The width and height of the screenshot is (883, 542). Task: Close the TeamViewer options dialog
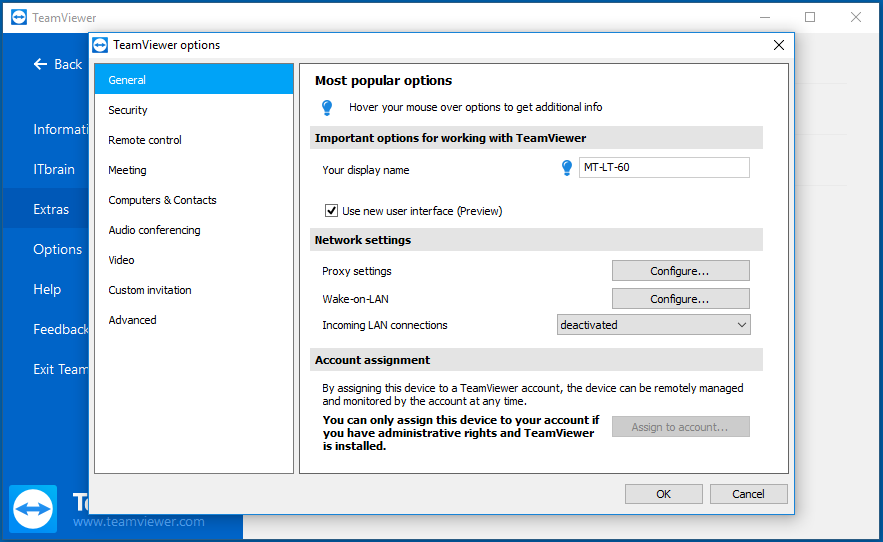point(779,45)
